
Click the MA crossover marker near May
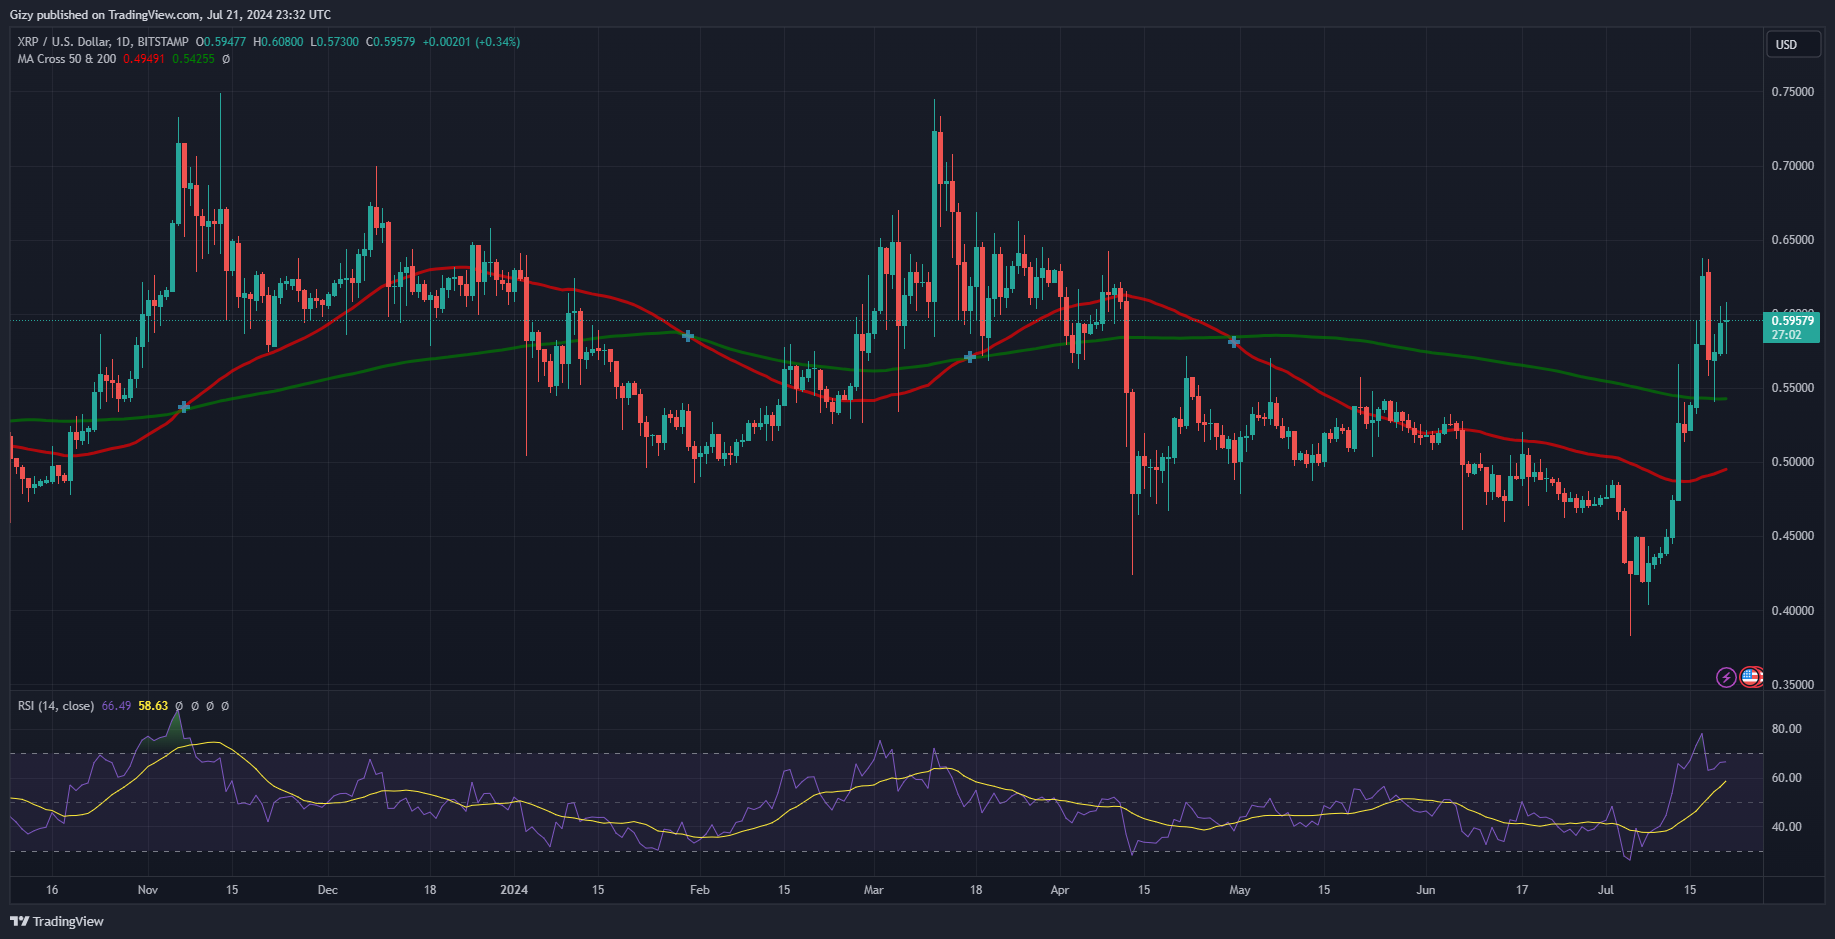[1234, 342]
